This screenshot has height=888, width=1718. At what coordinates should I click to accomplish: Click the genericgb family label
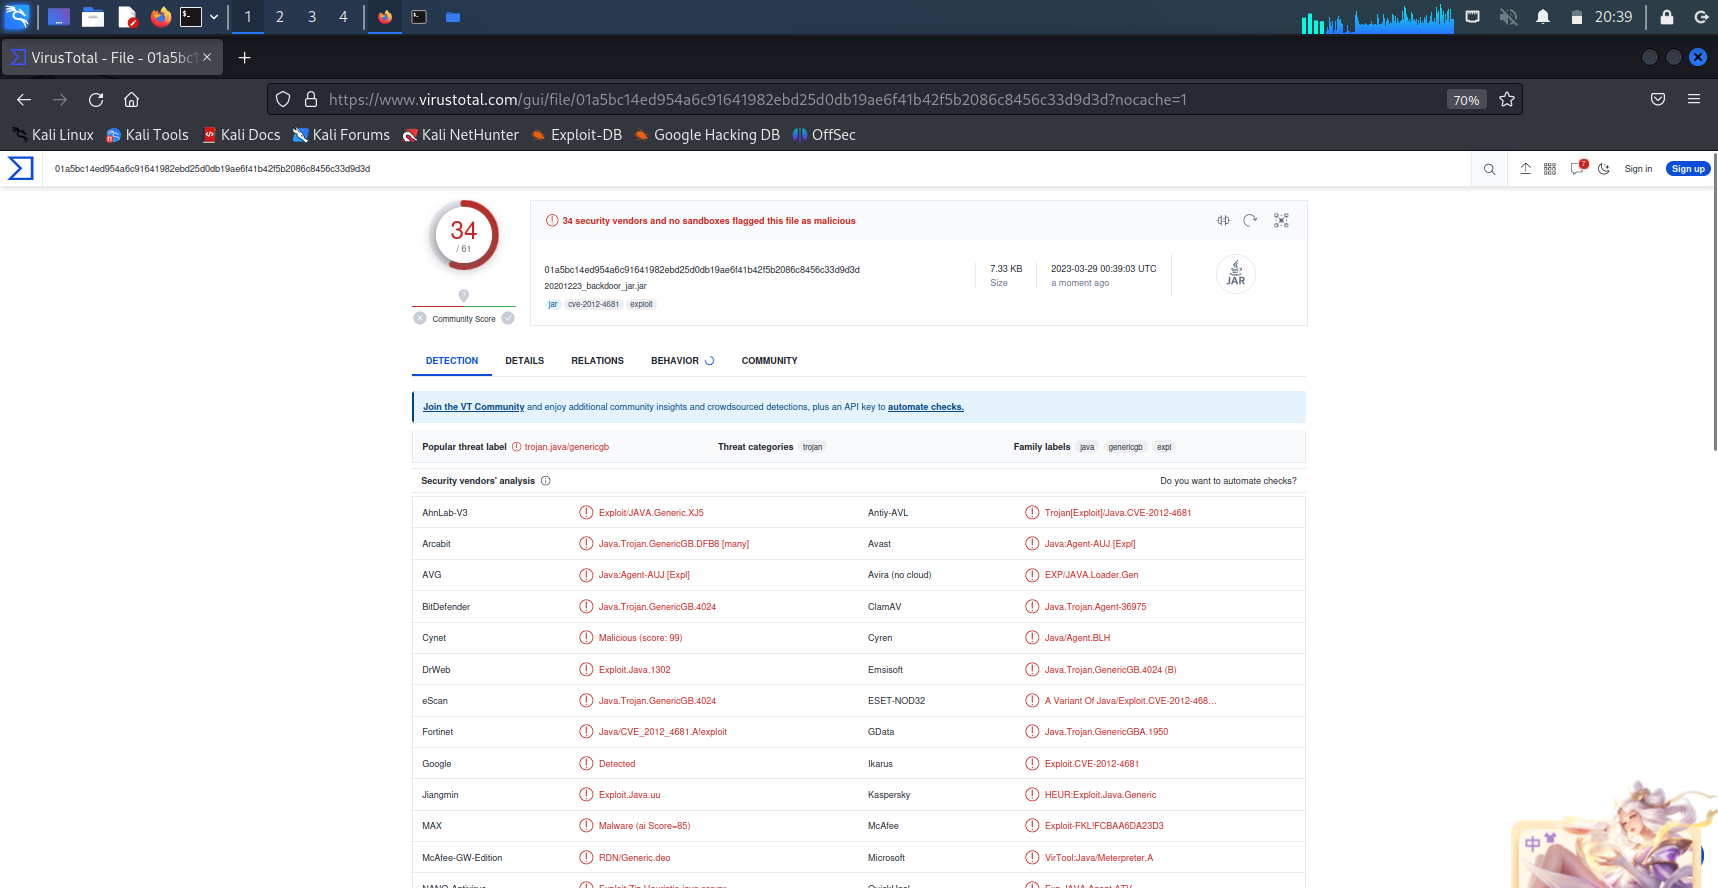coord(1125,447)
